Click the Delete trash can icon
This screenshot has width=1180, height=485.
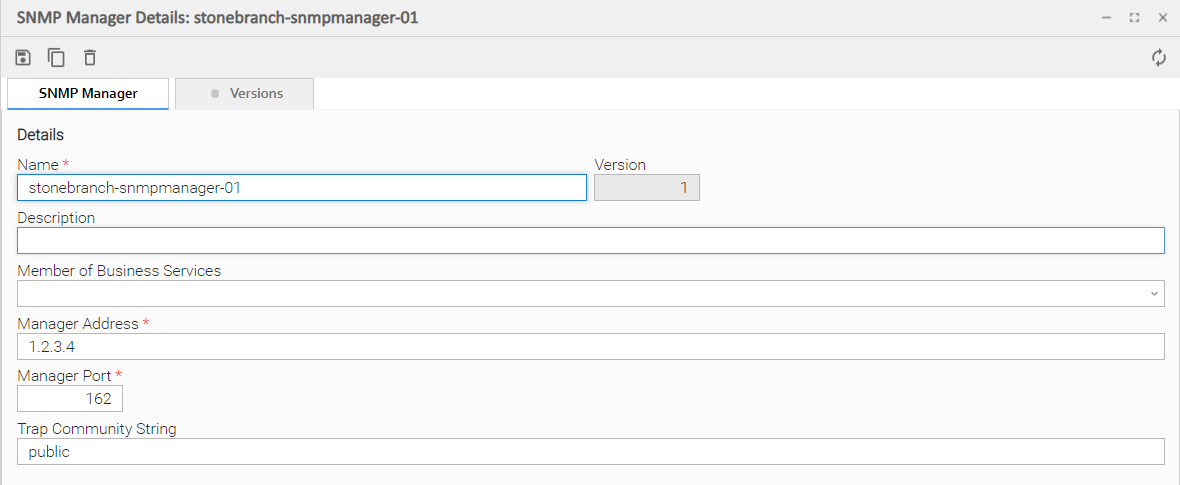pyautogui.click(x=90, y=58)
